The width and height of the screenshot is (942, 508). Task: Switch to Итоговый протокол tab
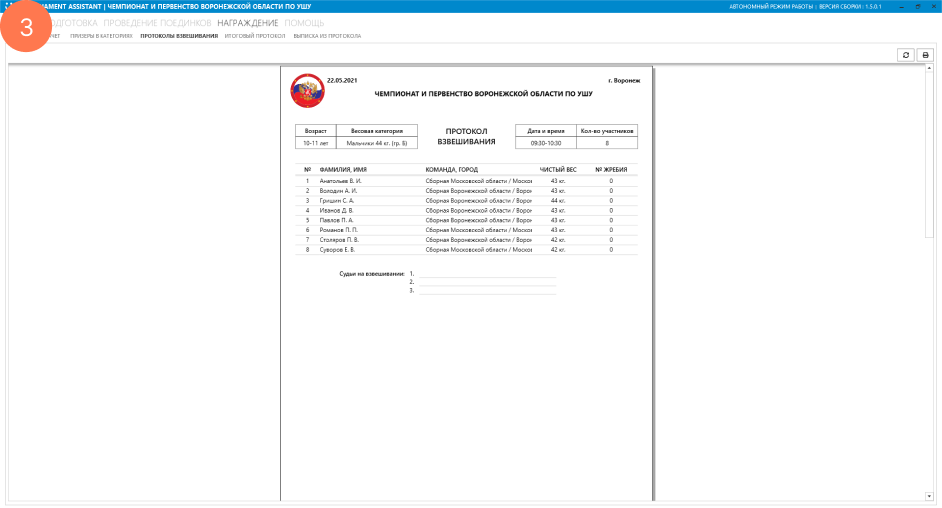click(255, 36)
